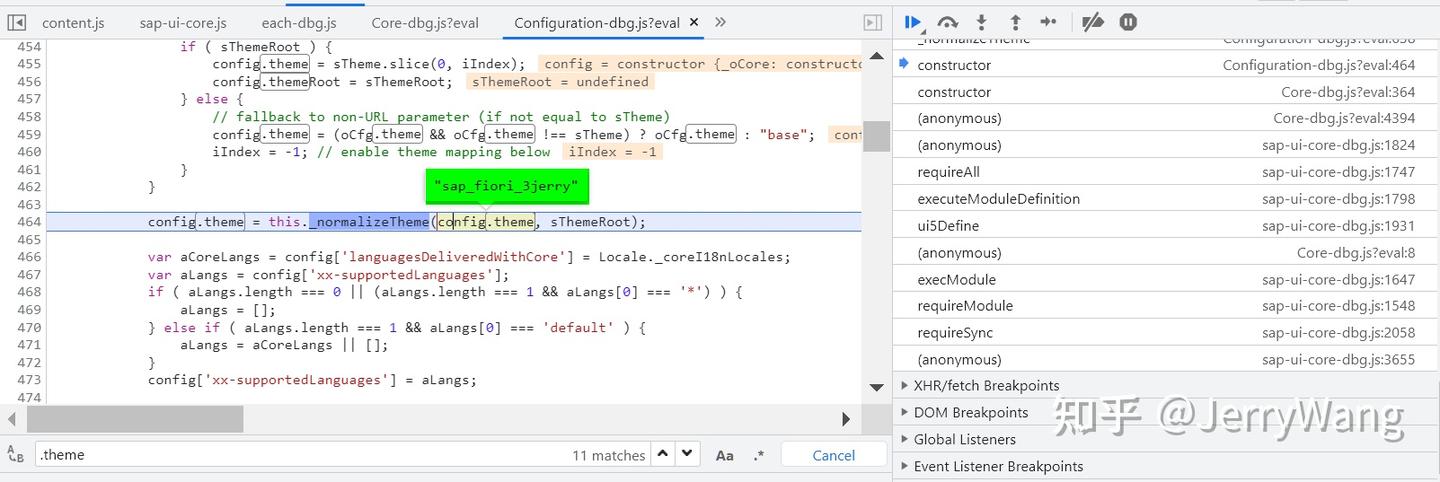This screenshot has height=482, width=1440.
Task: Select constructor frame at Configuration-dbg.js?eval:464
Action: click(x=1166, y=65)
